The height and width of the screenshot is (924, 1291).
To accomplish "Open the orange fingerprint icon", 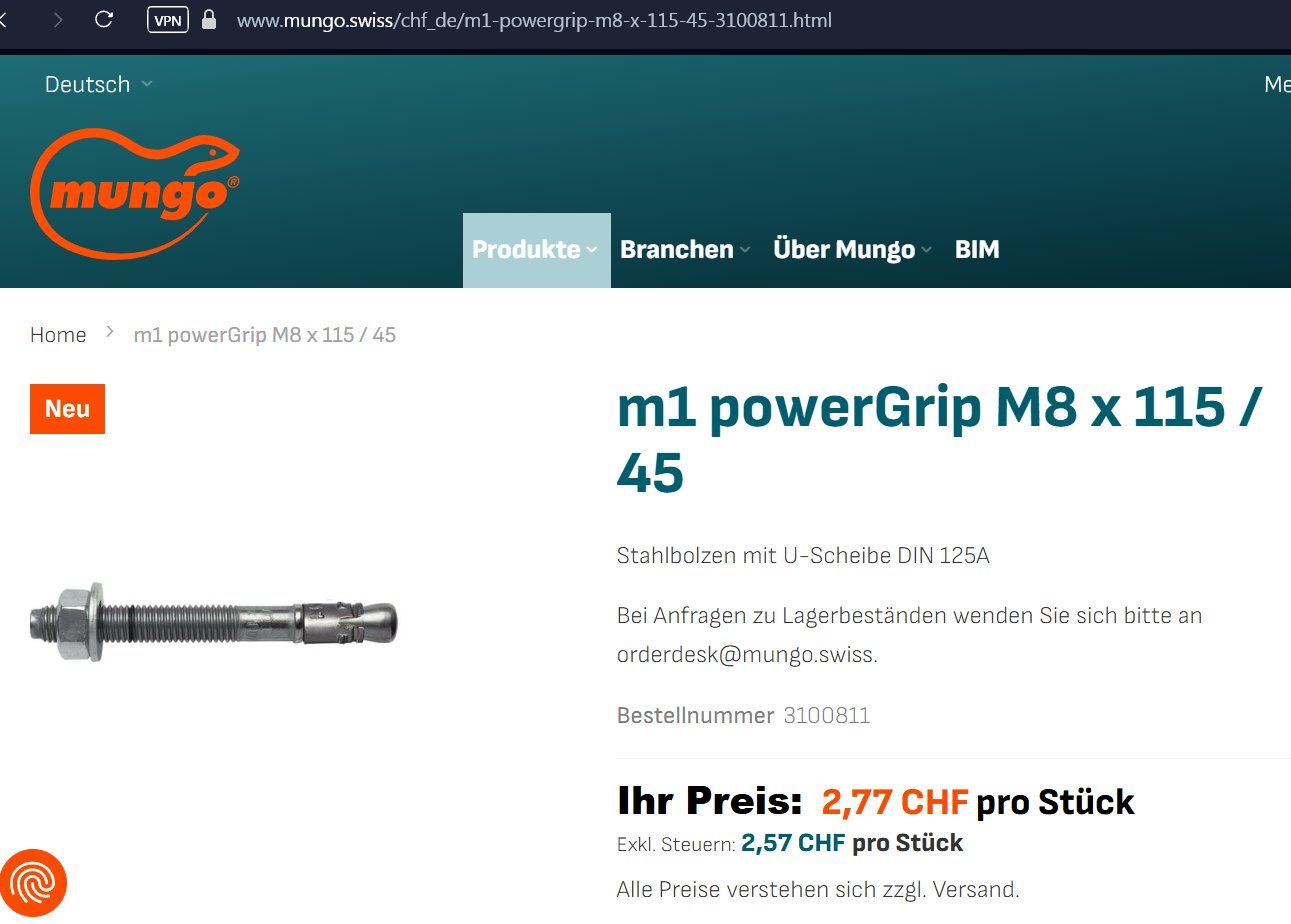I will (x=33, y=884).
